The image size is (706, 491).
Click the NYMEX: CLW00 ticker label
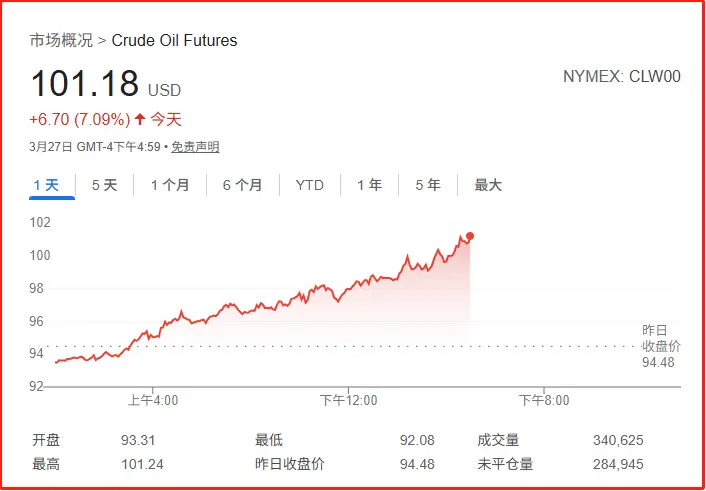[622, 77]
